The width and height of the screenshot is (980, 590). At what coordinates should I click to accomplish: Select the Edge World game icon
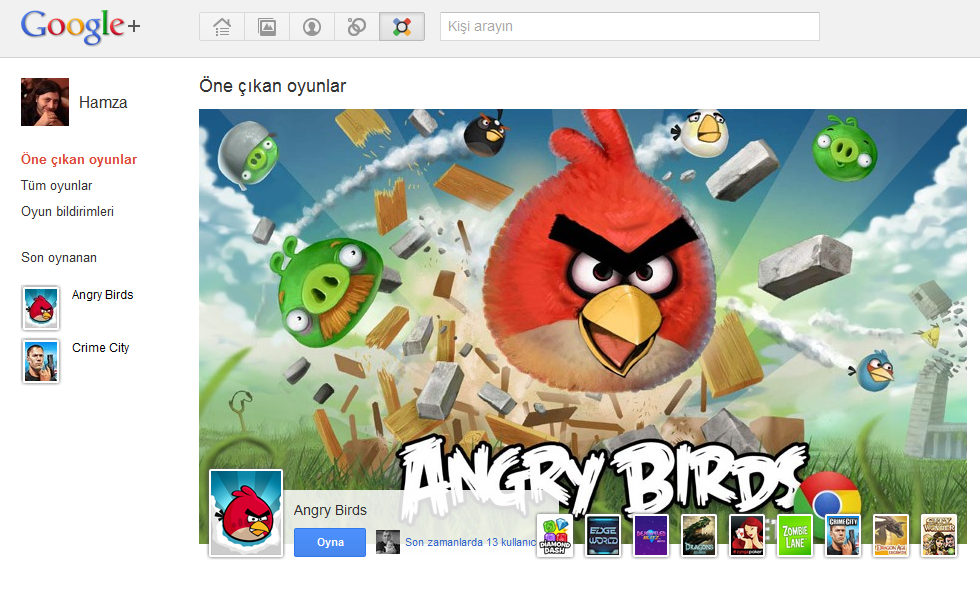pos(603,536)
